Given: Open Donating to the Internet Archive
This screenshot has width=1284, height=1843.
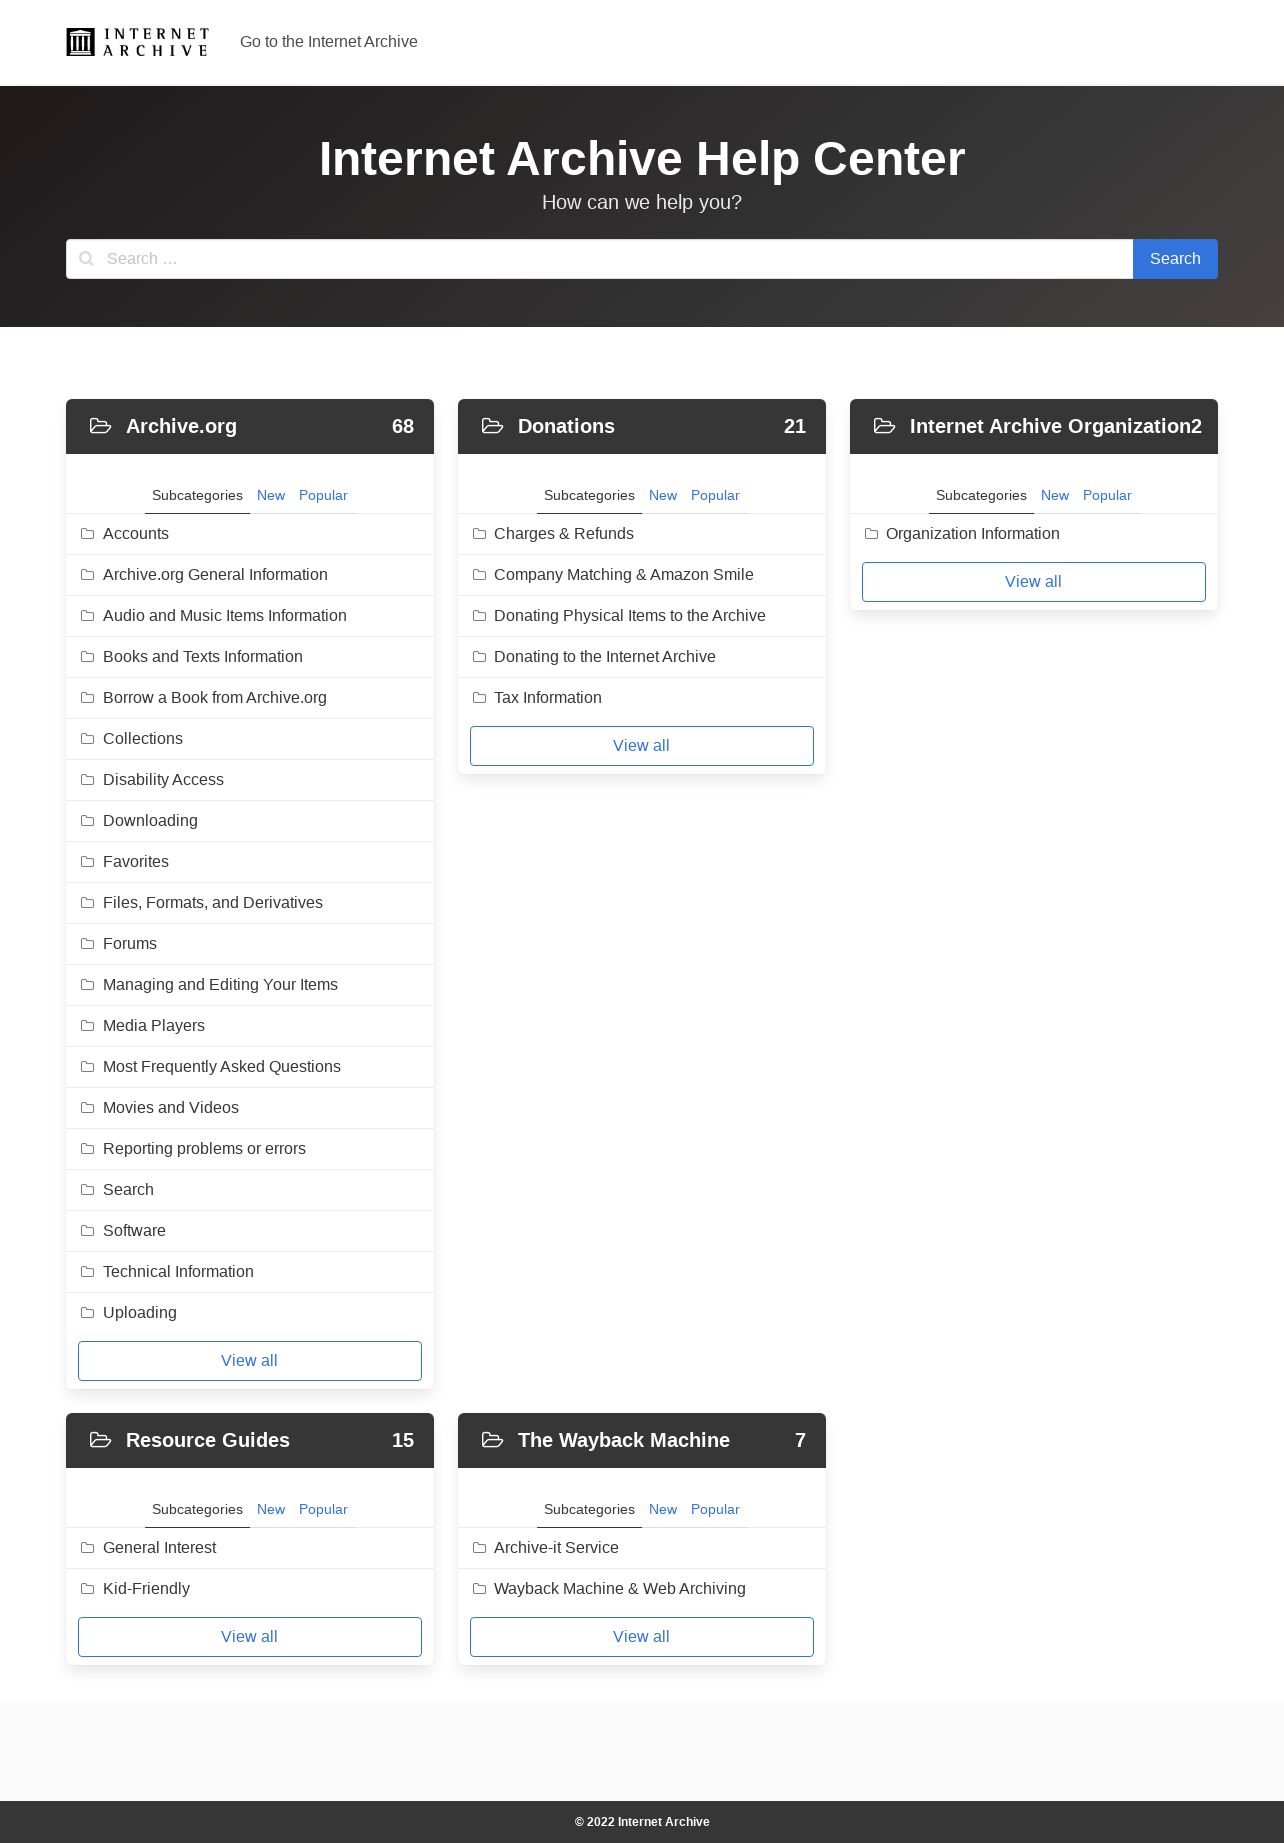Looking at the screenshot, I should [x=605, y=657].
